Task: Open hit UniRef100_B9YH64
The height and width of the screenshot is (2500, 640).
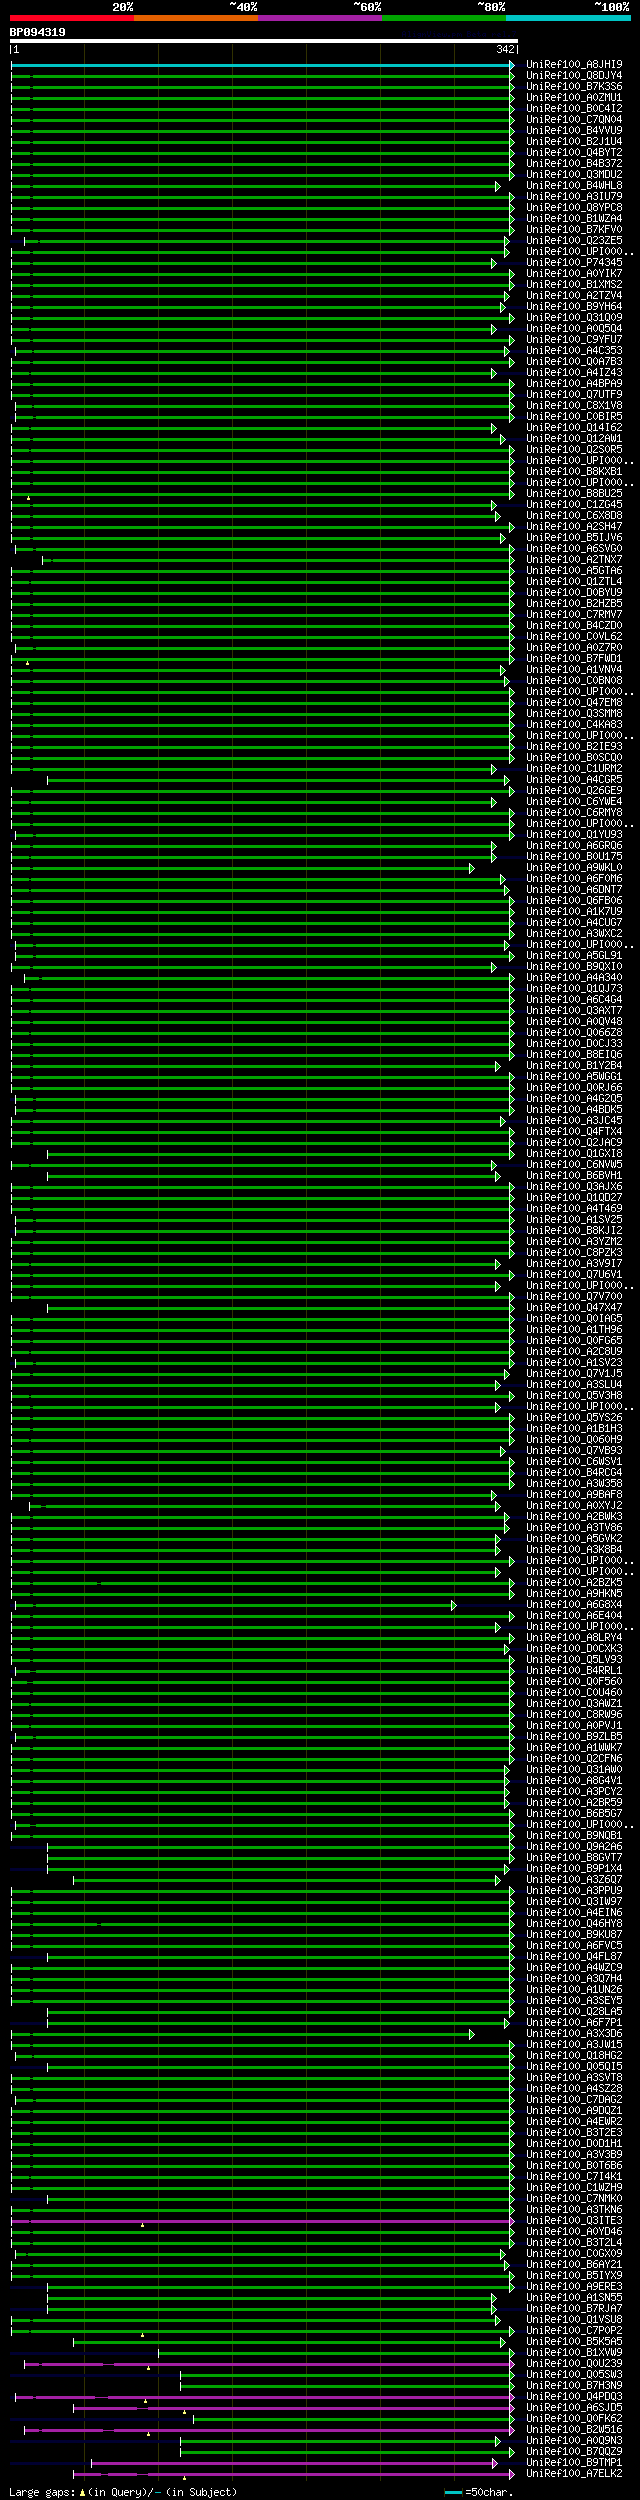Action: [x=574, y=307]
